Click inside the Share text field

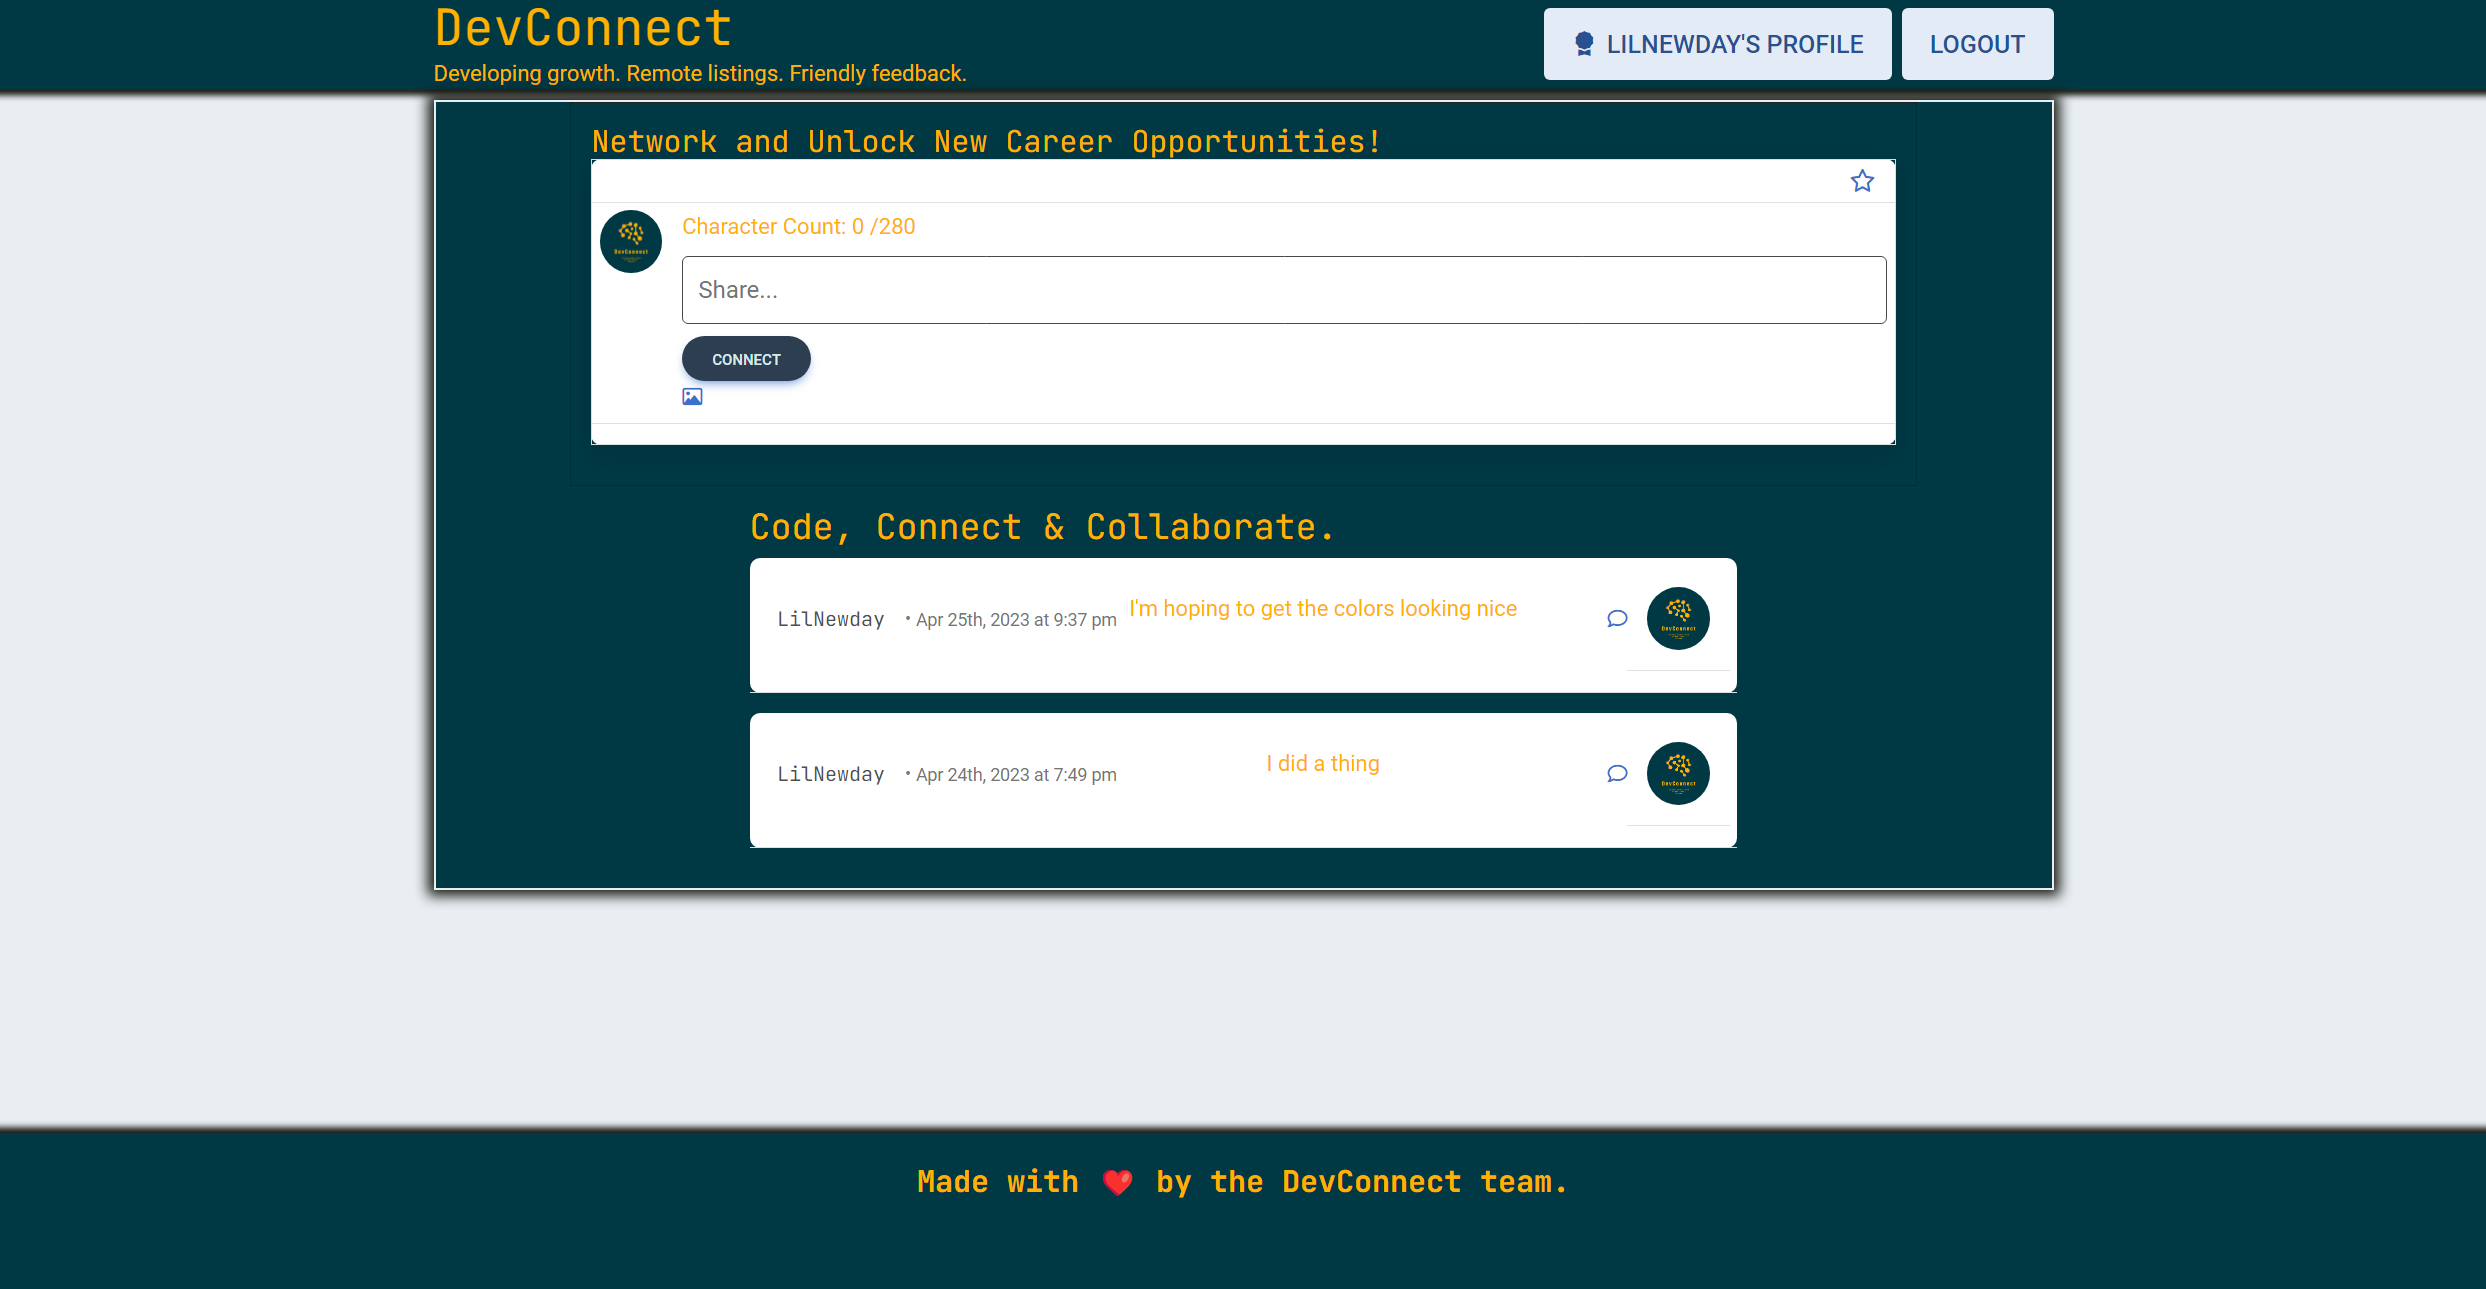click(x=1283, y=289)
